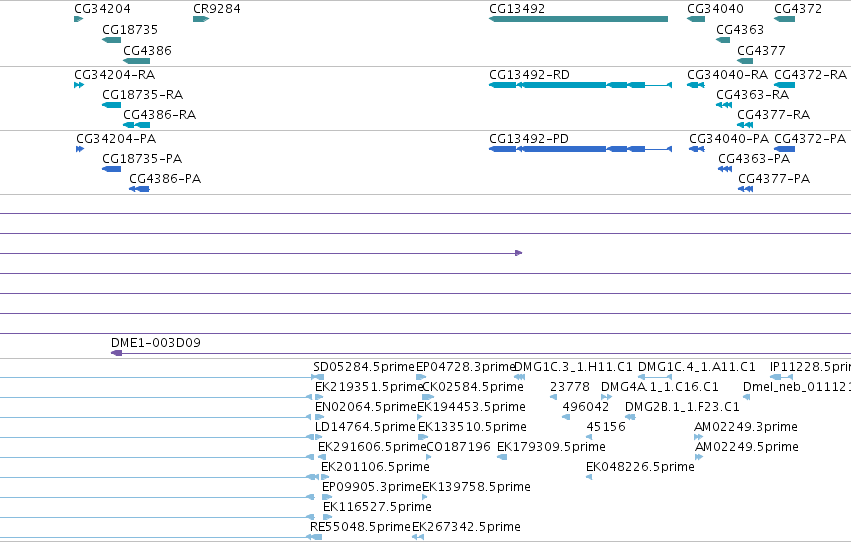
Task: Select the CG18735-RA transcript glyph
Action: point(111,105)
